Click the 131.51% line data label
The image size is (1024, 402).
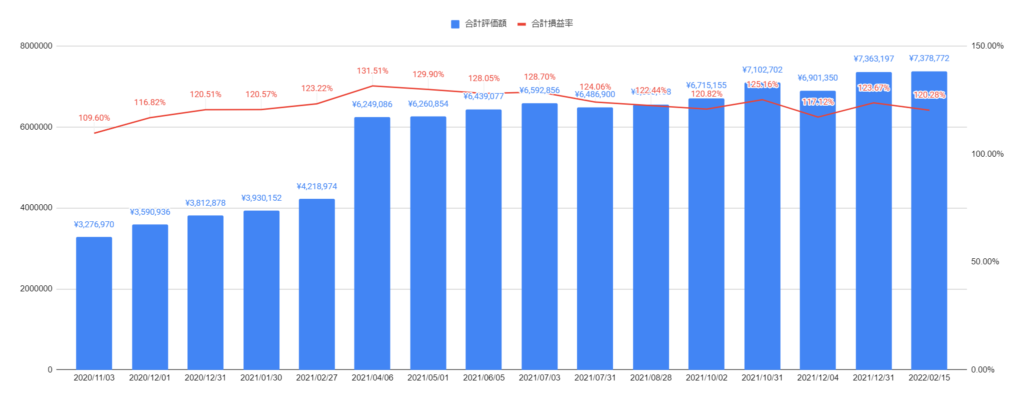pos(372,71)
